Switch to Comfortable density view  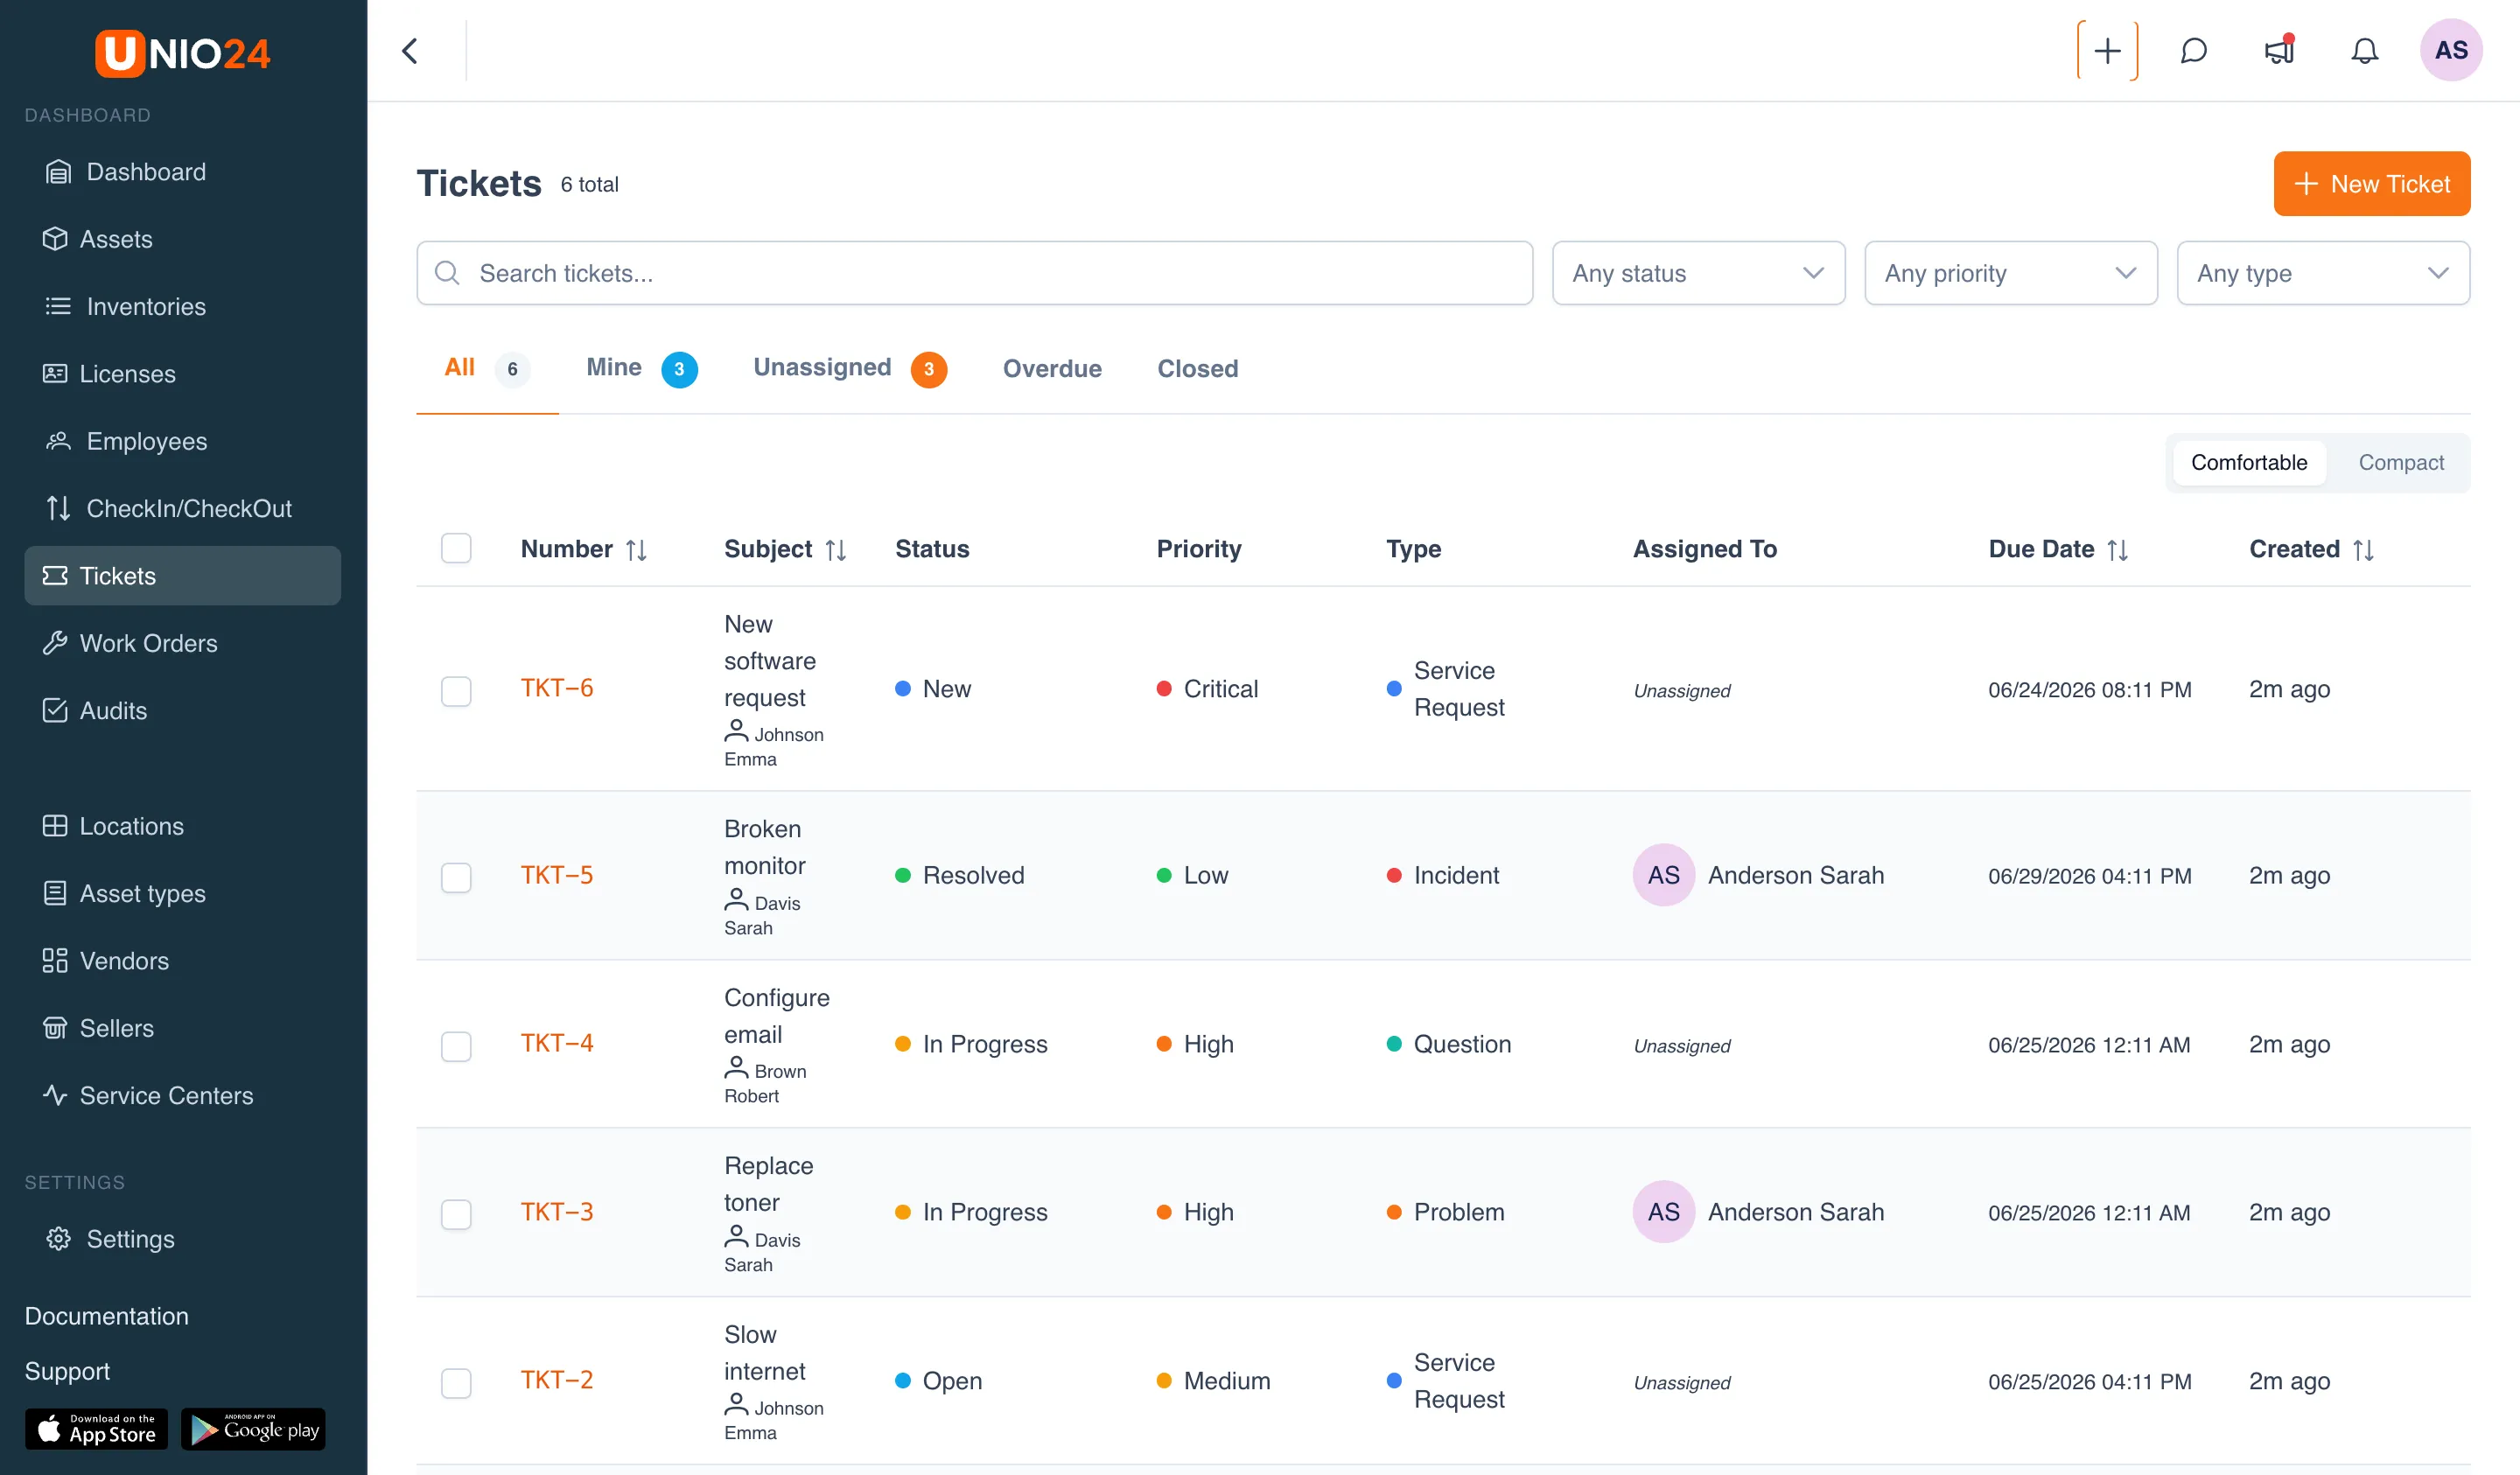point(2249,462)
